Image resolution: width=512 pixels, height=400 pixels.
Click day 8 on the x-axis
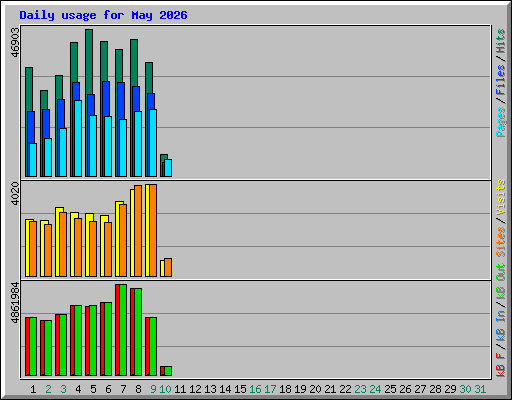pyautogui.click(x=138, y=389)
